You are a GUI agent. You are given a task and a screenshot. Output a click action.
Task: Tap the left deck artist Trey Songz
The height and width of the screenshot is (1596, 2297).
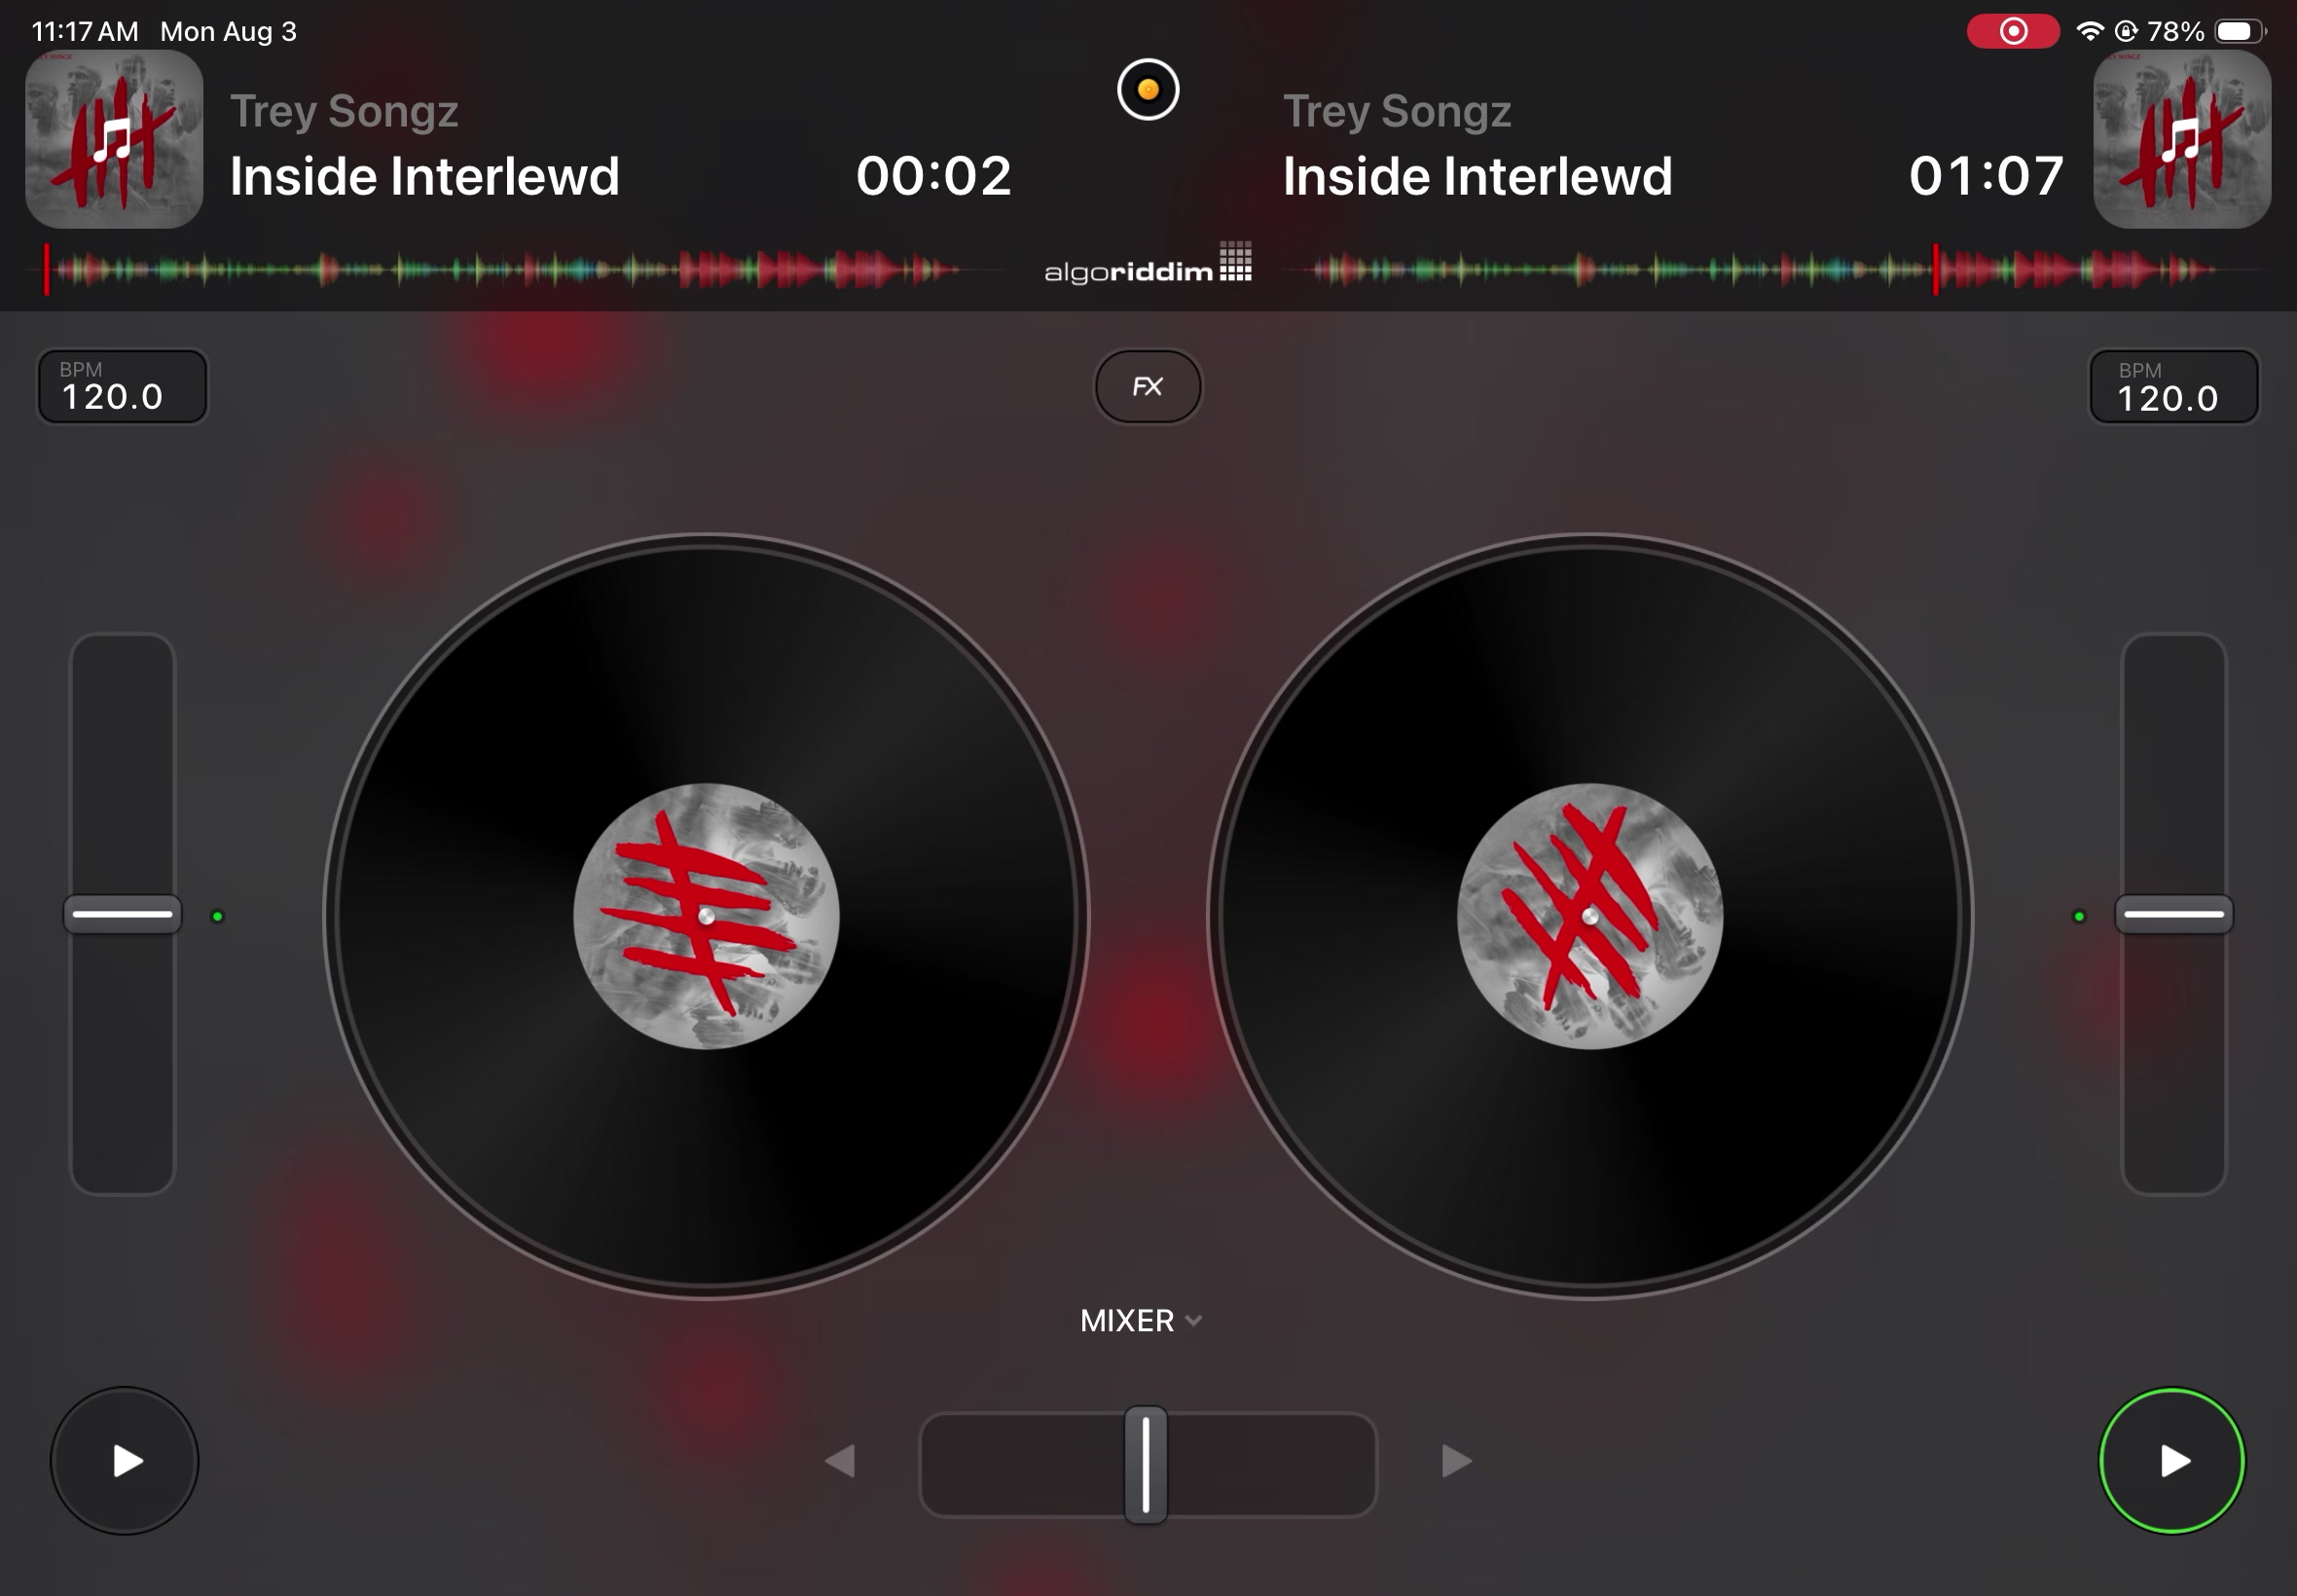click(x=344, y=111)
